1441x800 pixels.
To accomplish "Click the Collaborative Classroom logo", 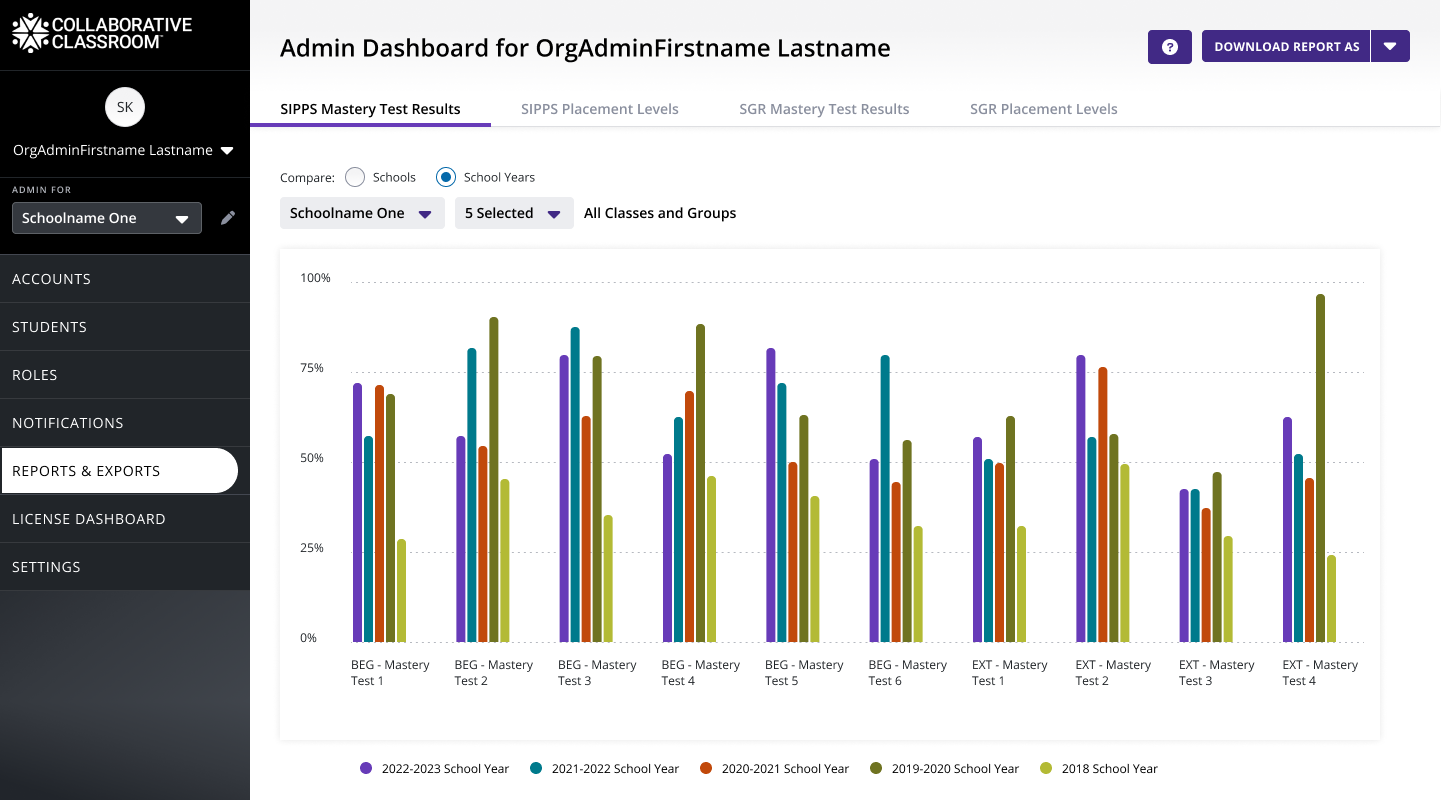I will point(102,33).
